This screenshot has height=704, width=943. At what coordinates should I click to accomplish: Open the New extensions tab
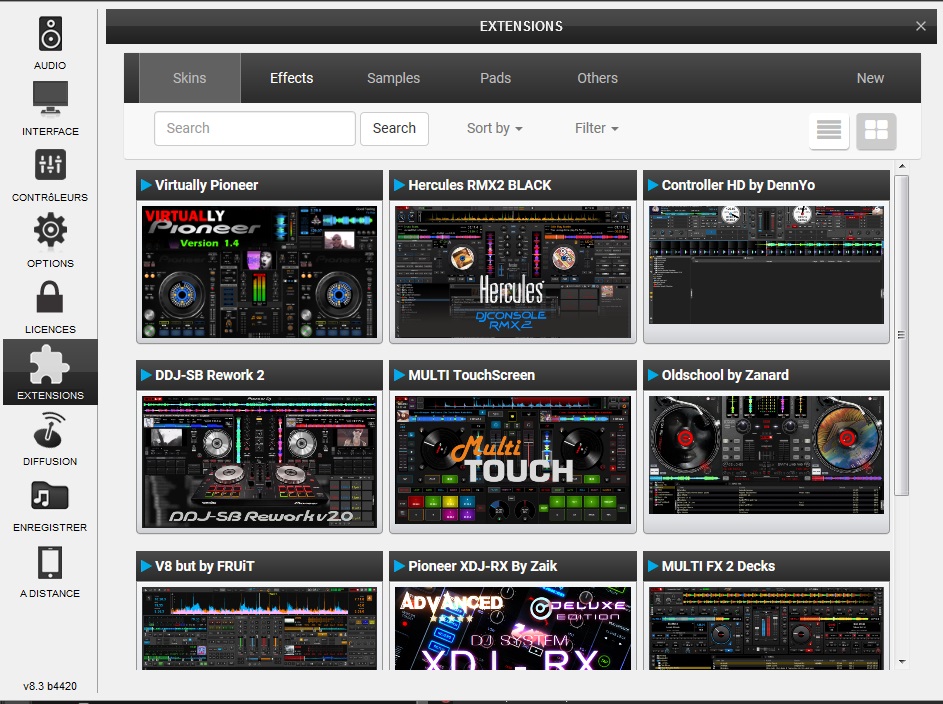[x=870, y=78]
